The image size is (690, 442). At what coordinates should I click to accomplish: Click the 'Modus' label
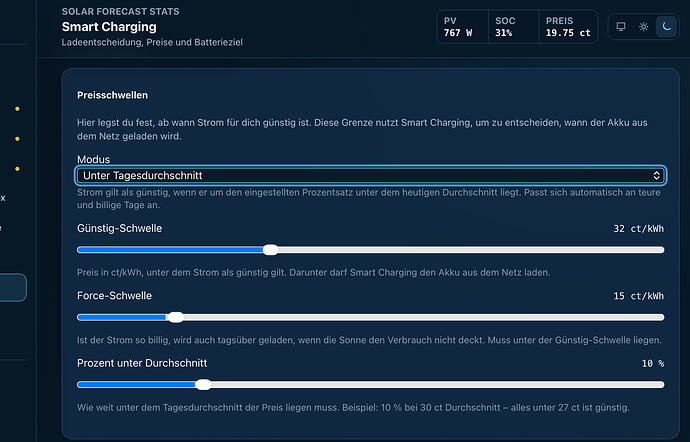93,159
